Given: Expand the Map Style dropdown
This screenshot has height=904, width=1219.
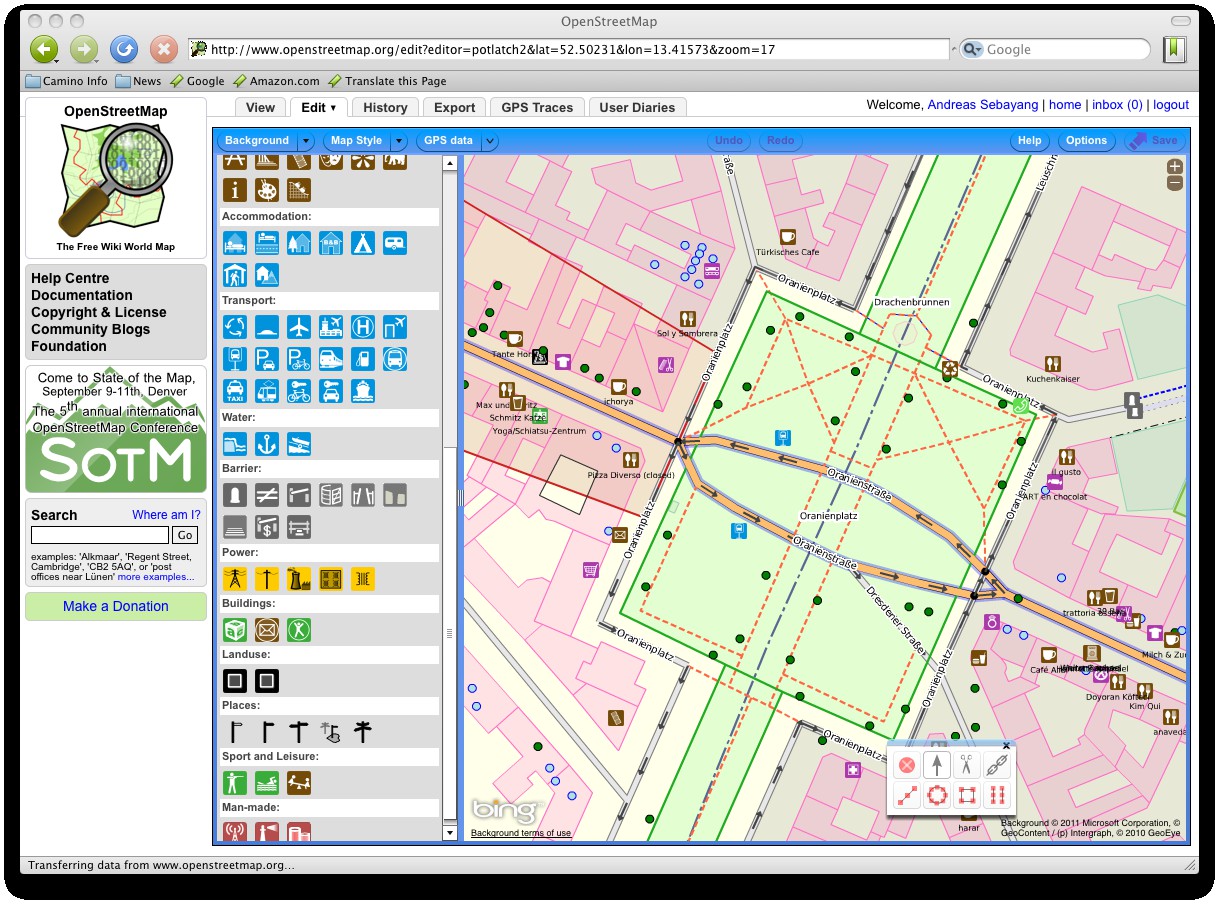Looking at the screenshot, I should [399, 141].
